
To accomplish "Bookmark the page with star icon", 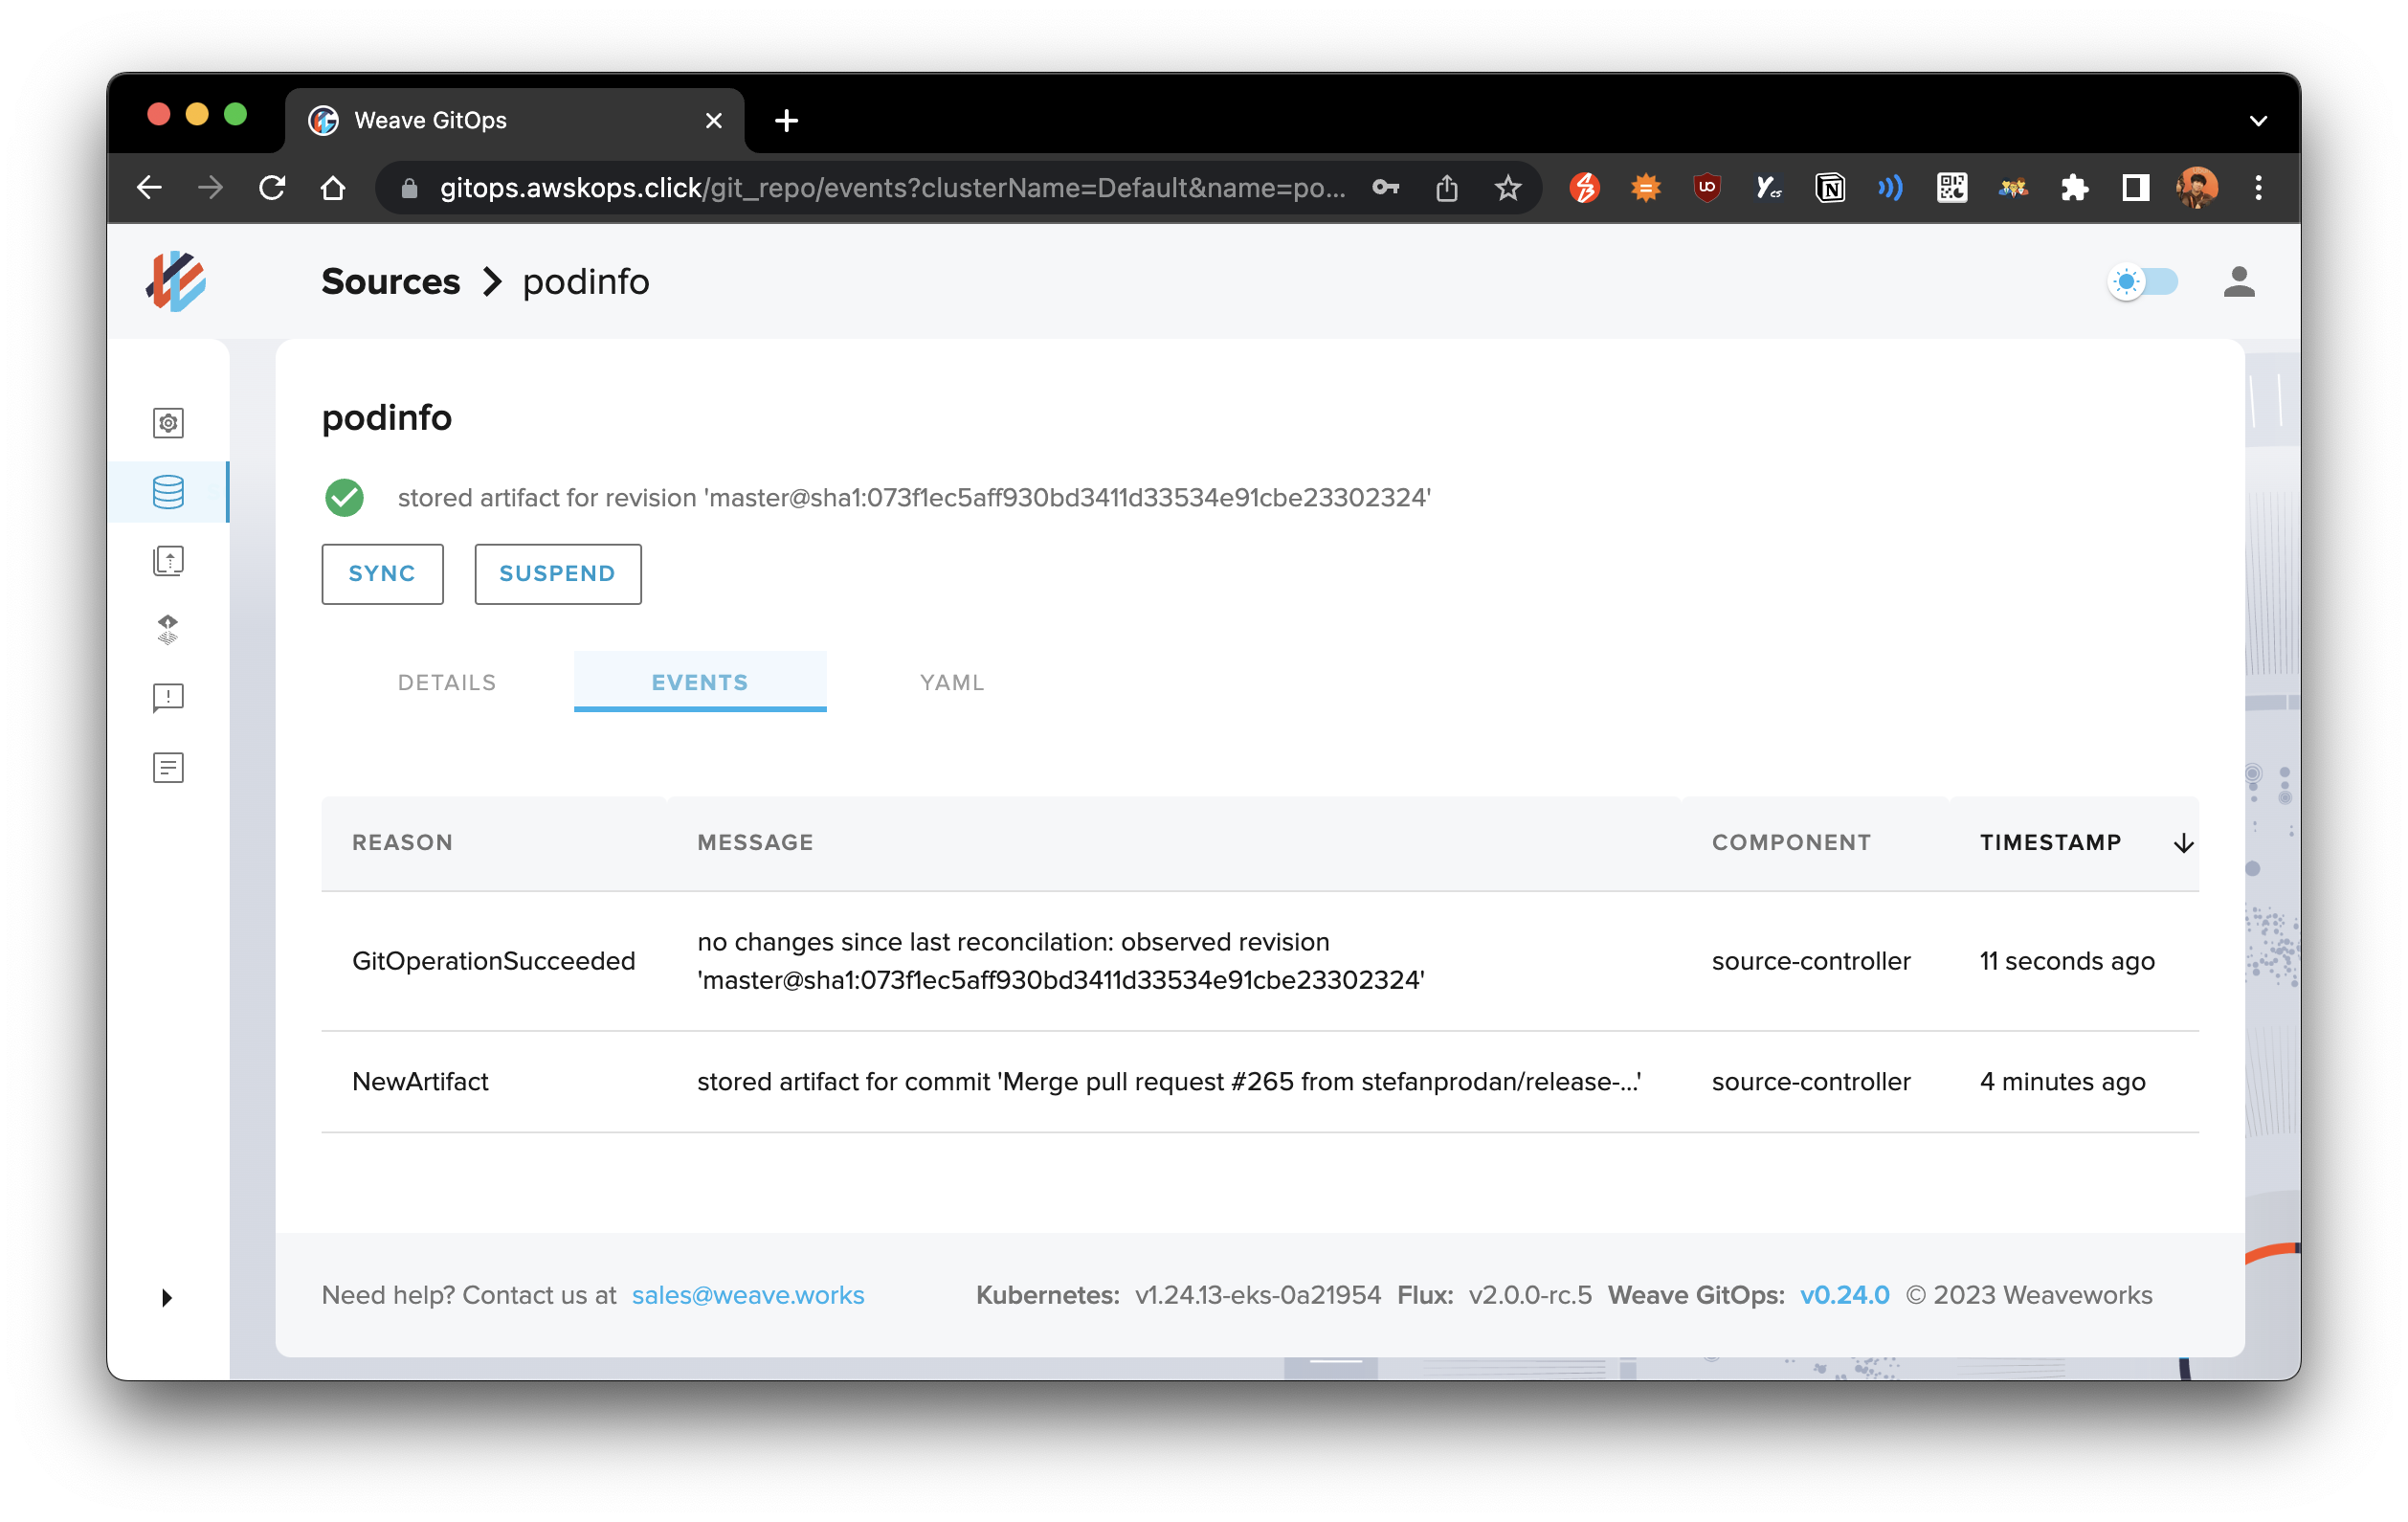I will click(x=1508, y=188).
